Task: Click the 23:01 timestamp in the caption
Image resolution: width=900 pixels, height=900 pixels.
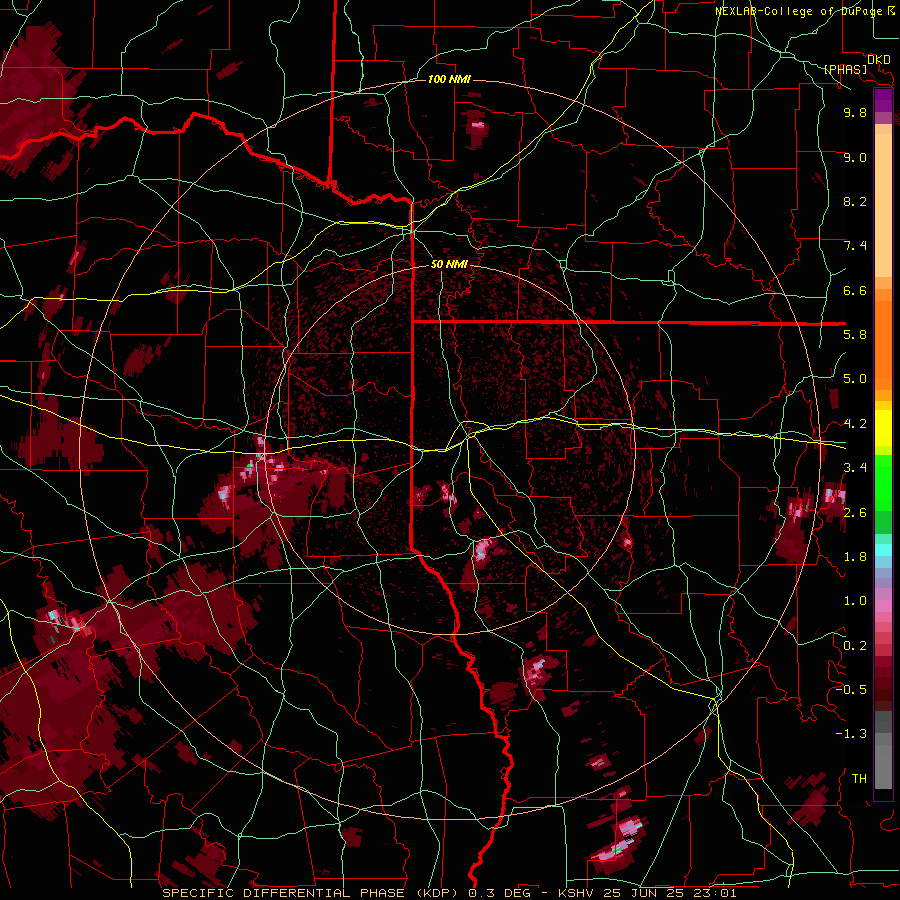Action: coord(716,893)
